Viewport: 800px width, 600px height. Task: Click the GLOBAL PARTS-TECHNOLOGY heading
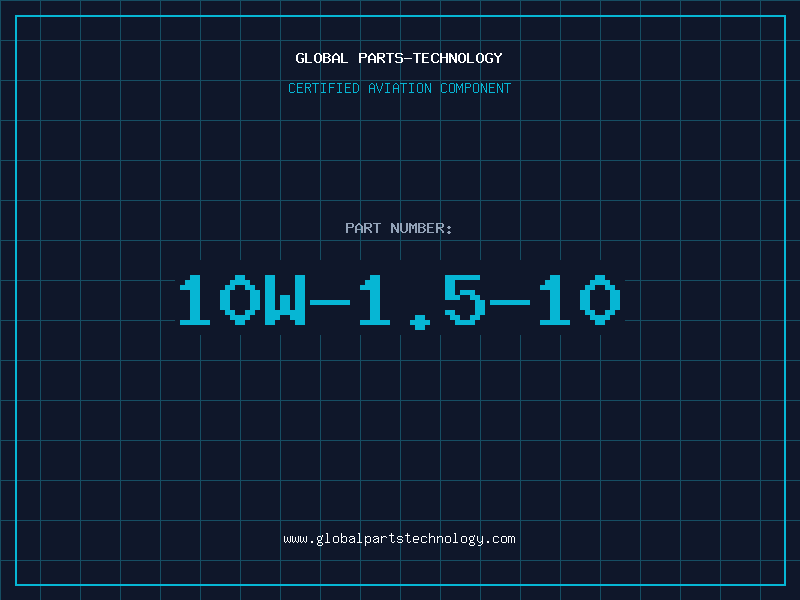[x=399, y=58]
